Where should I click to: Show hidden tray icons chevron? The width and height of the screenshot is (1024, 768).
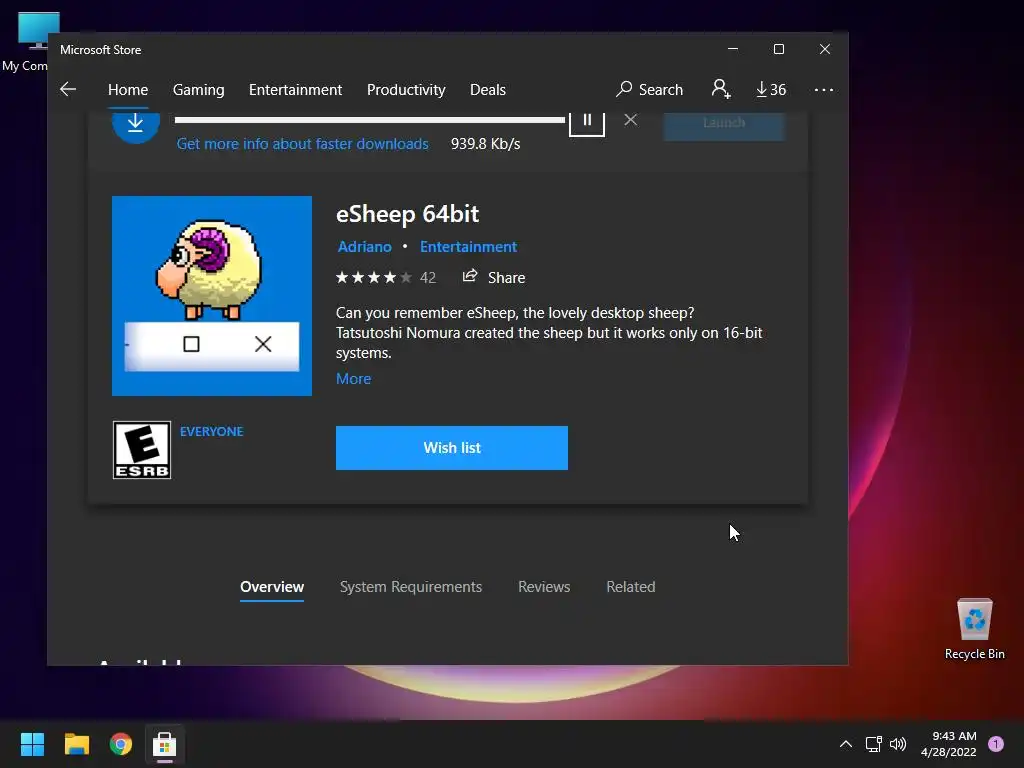click(x=845, y=744)
